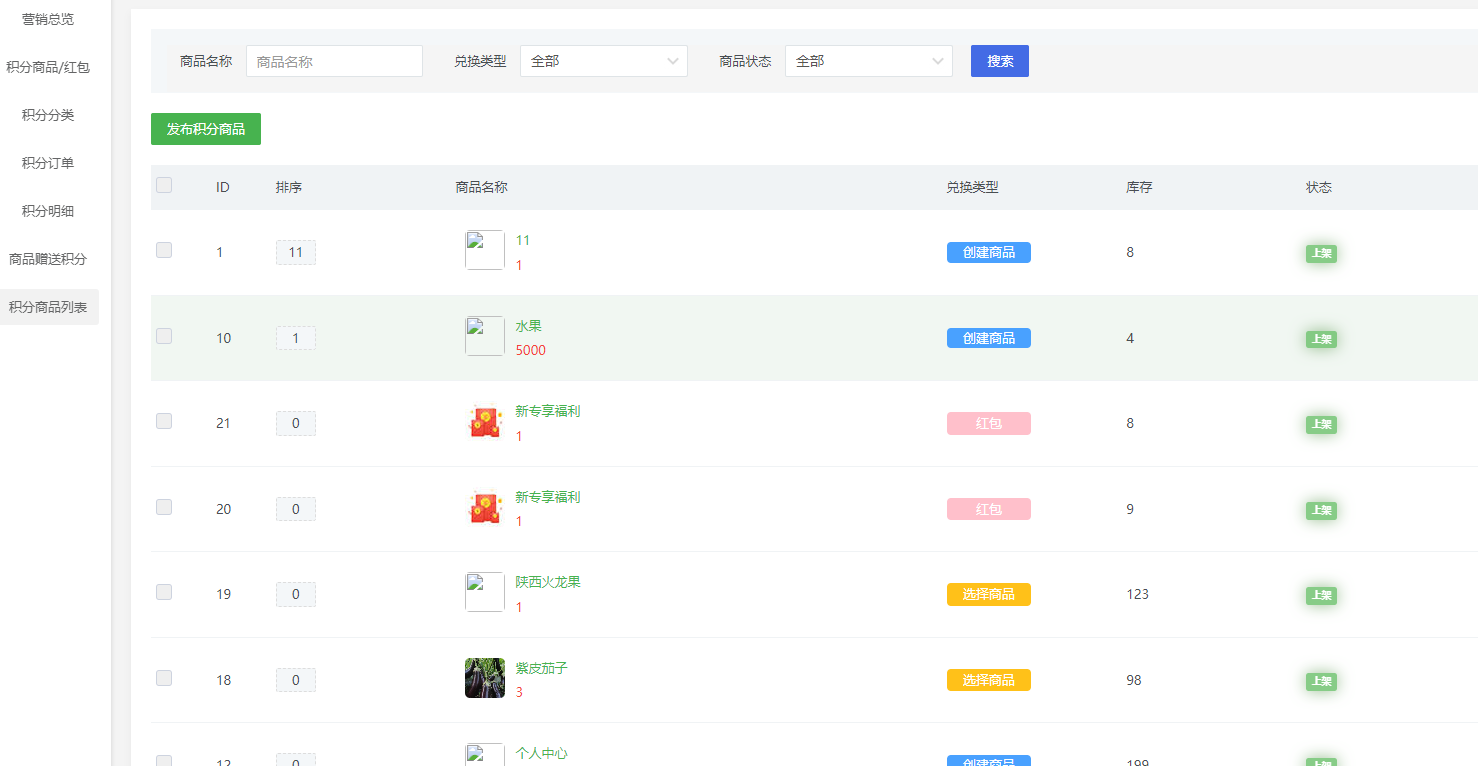Click the 上架 status badge for ID 1
Screen dimensions: 1478x766
point(1321,253)
